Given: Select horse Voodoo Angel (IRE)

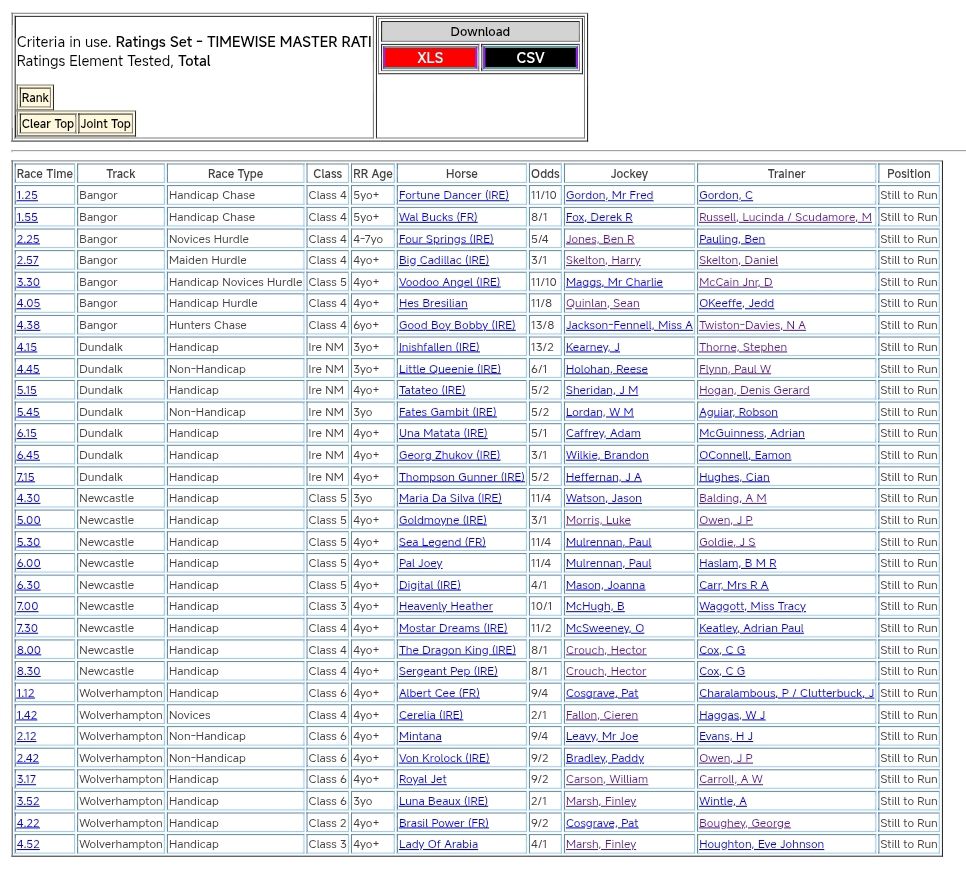Looking at the screenshot, I should tap(450, 283).
